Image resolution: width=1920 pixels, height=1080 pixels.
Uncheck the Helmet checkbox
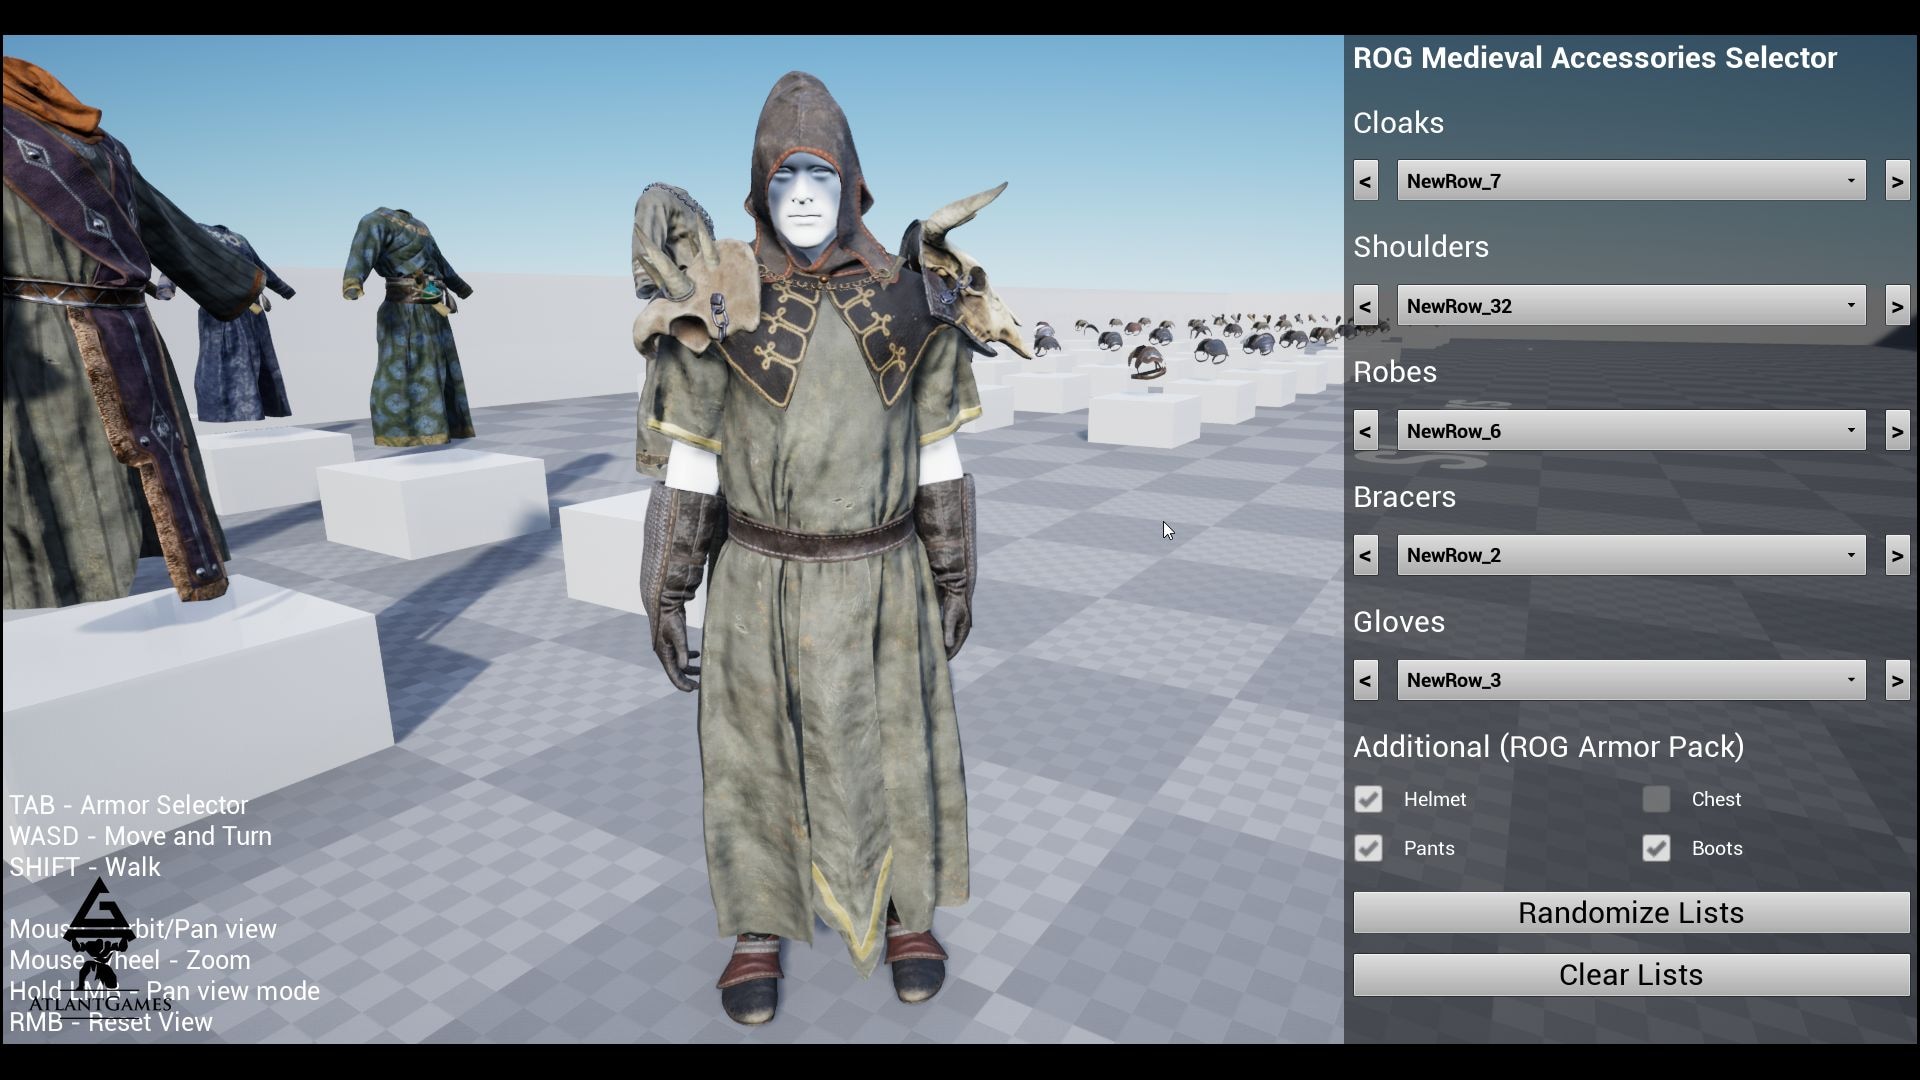pyautogui.click(x=1368, y=799)
